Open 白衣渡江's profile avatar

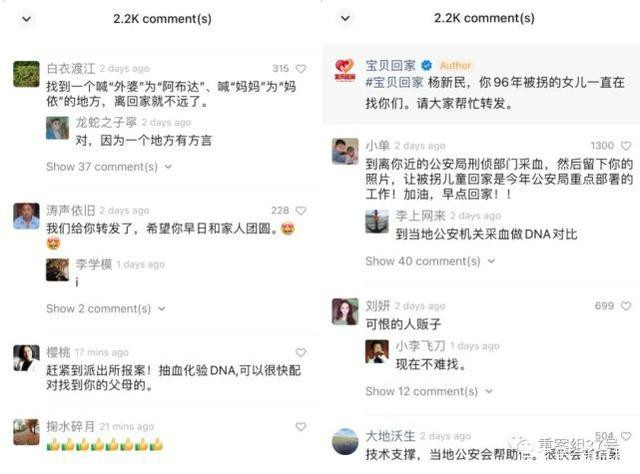[26, 74]
